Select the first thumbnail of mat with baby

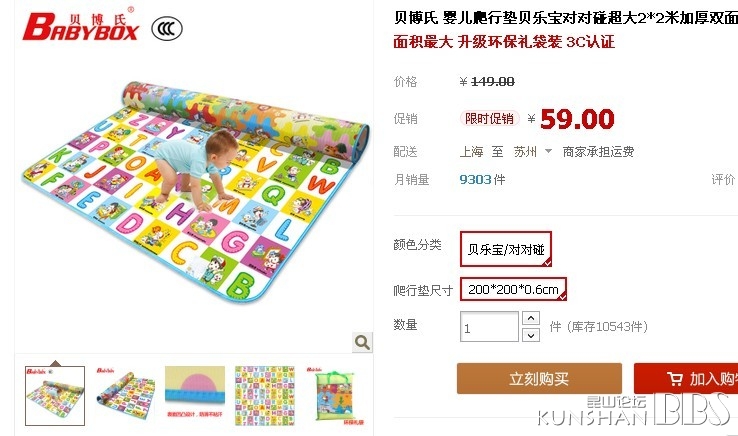55,396
